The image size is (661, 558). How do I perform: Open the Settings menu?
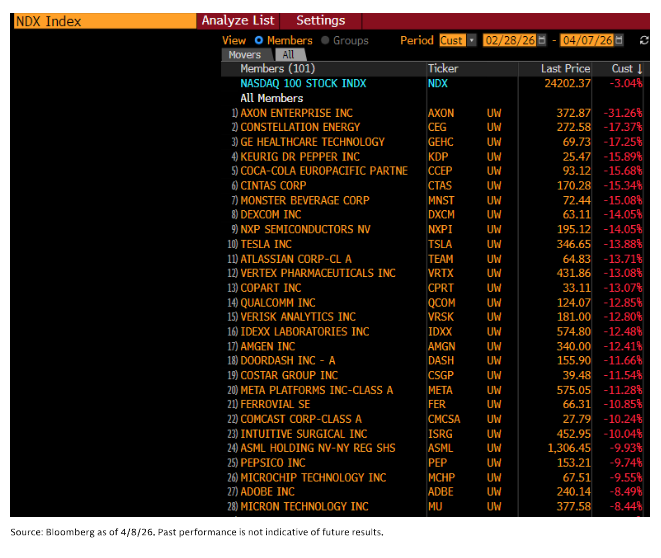(x=320, y=20)
